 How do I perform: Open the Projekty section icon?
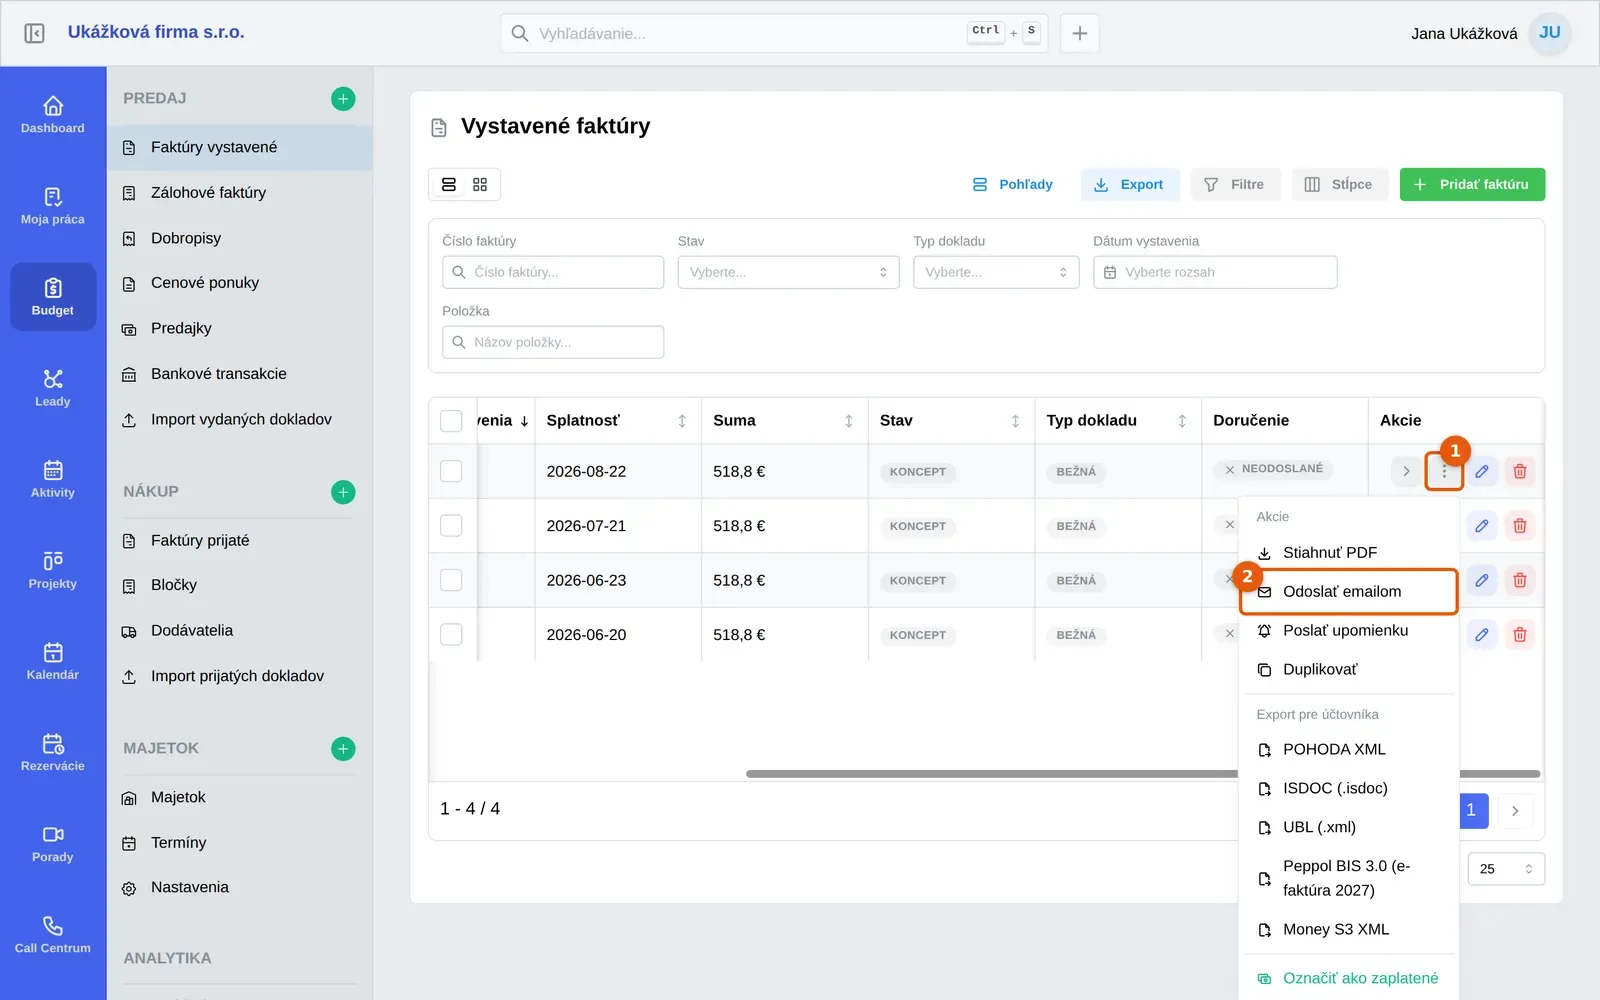[53, 561]
